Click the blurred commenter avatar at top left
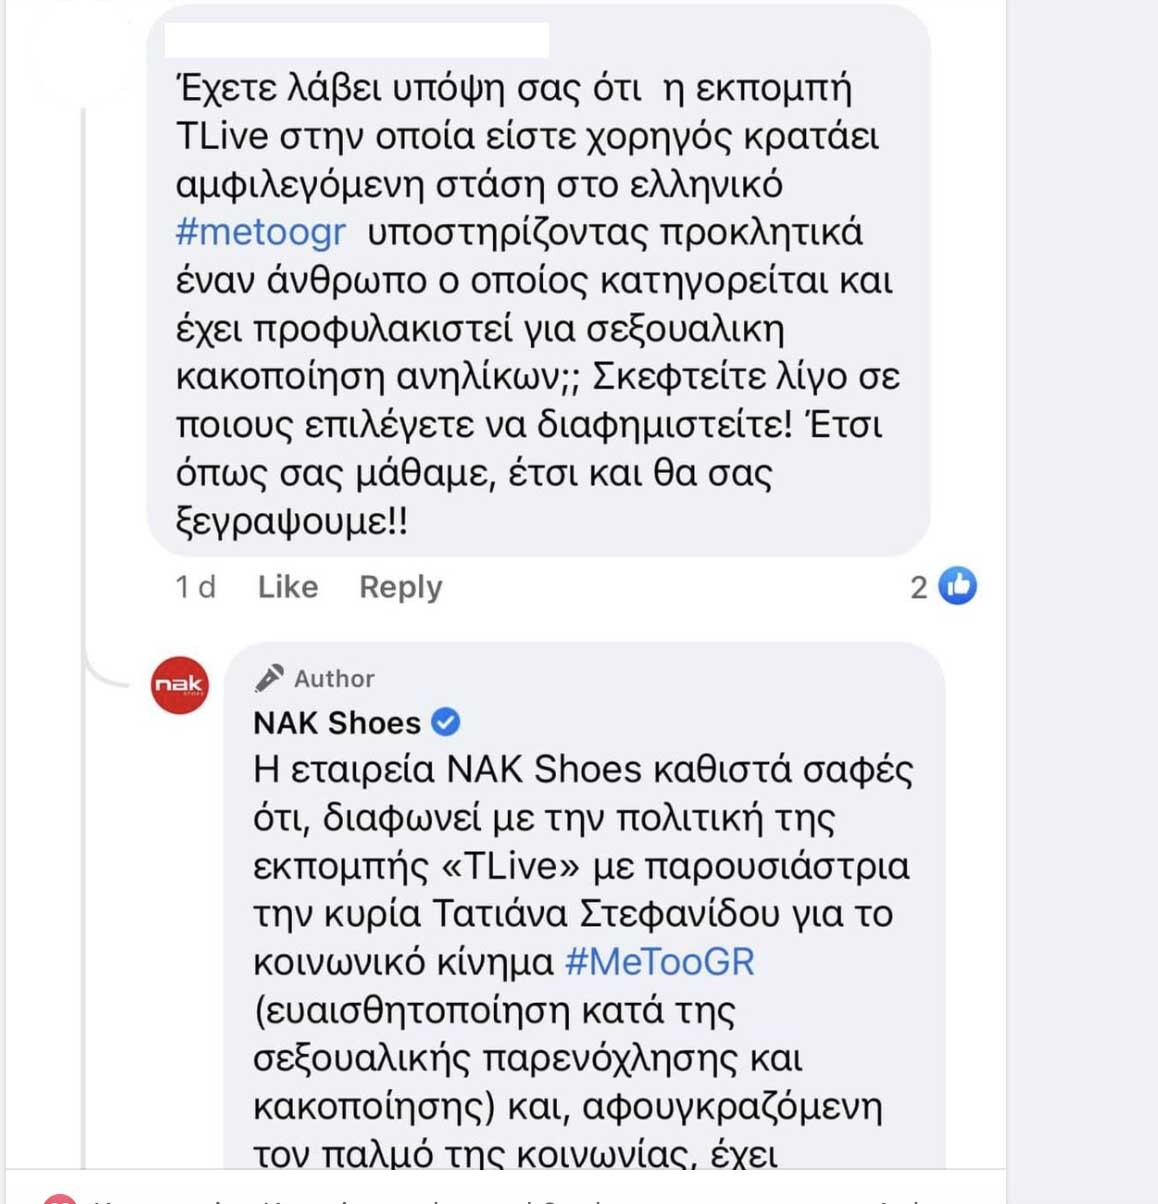Screen dimensions: 1158x1204 [x=75, y=55]
